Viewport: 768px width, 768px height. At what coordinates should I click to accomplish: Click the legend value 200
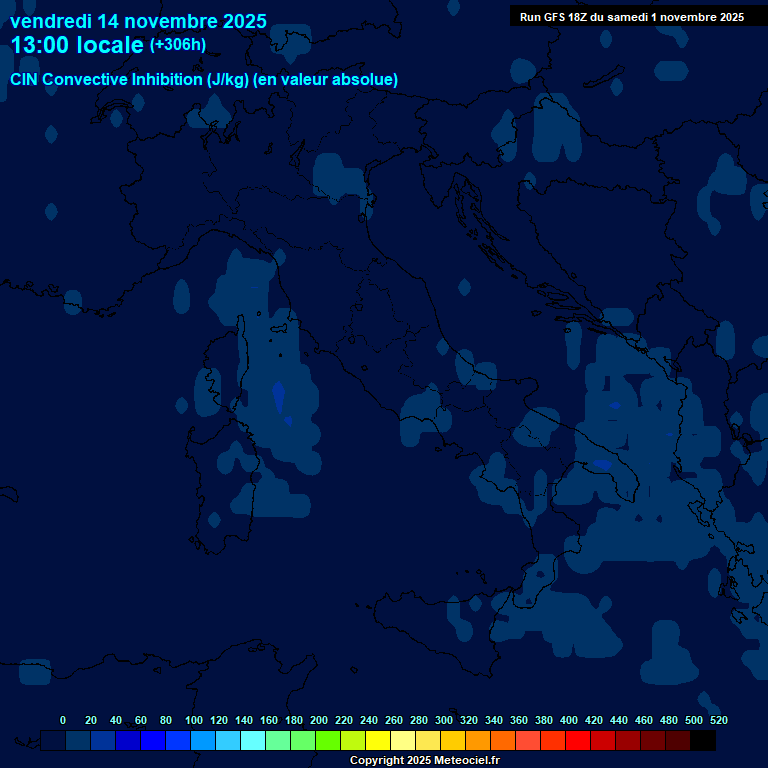click(x=319, y=720)
